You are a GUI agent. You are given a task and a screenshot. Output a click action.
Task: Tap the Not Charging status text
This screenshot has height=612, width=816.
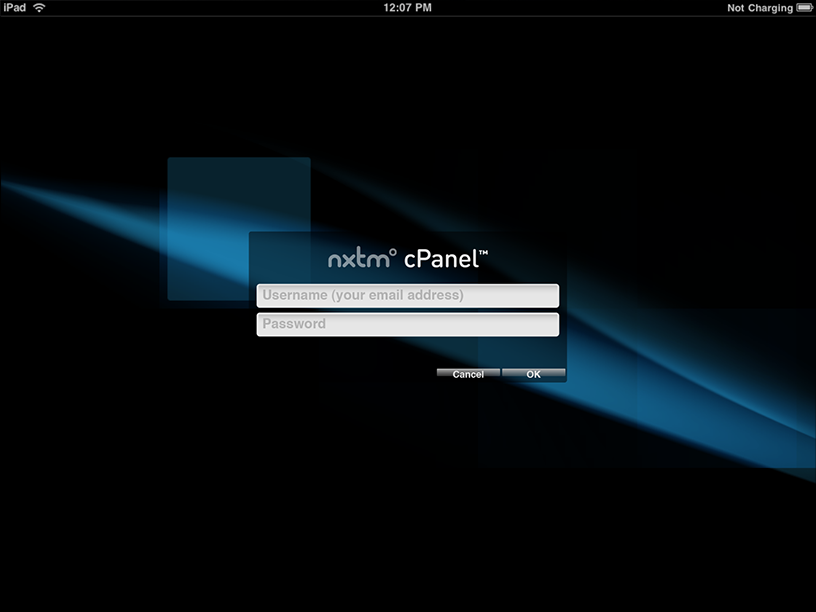click(x=760, y=8)
